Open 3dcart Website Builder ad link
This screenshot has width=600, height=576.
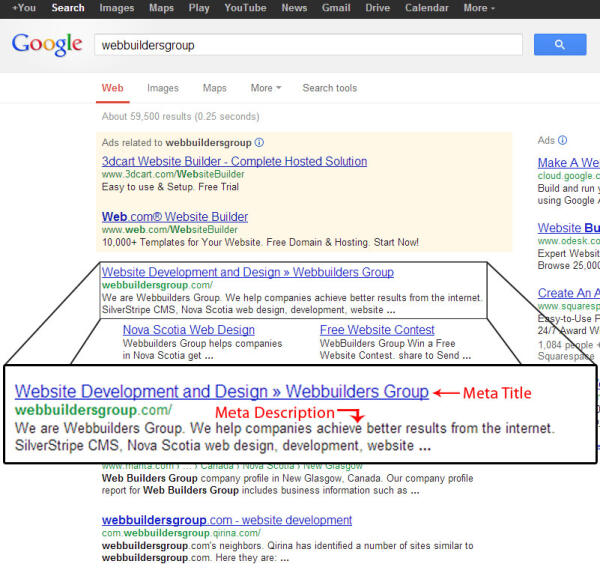click(234, 161)
